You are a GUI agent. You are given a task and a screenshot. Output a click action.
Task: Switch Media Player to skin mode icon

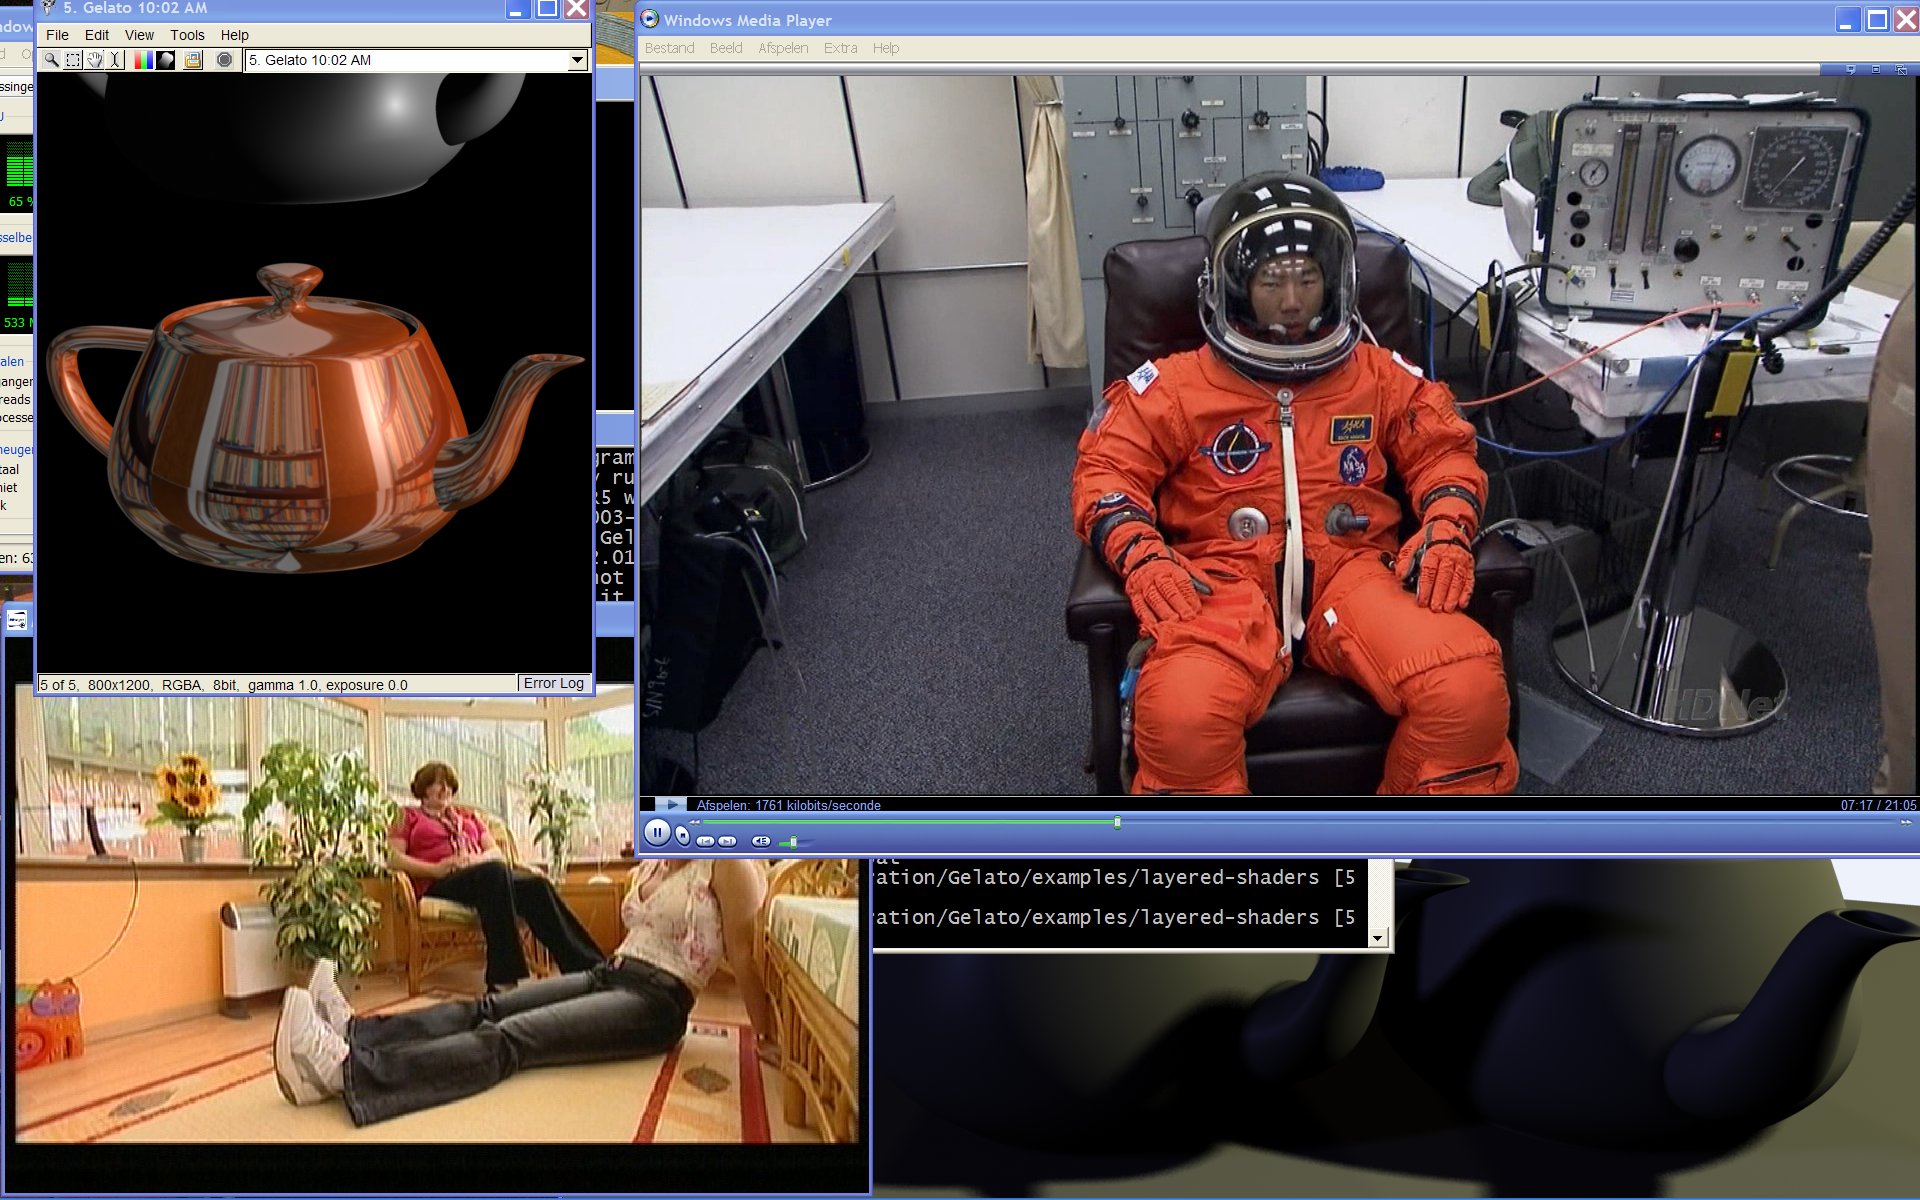(1901, 69)
